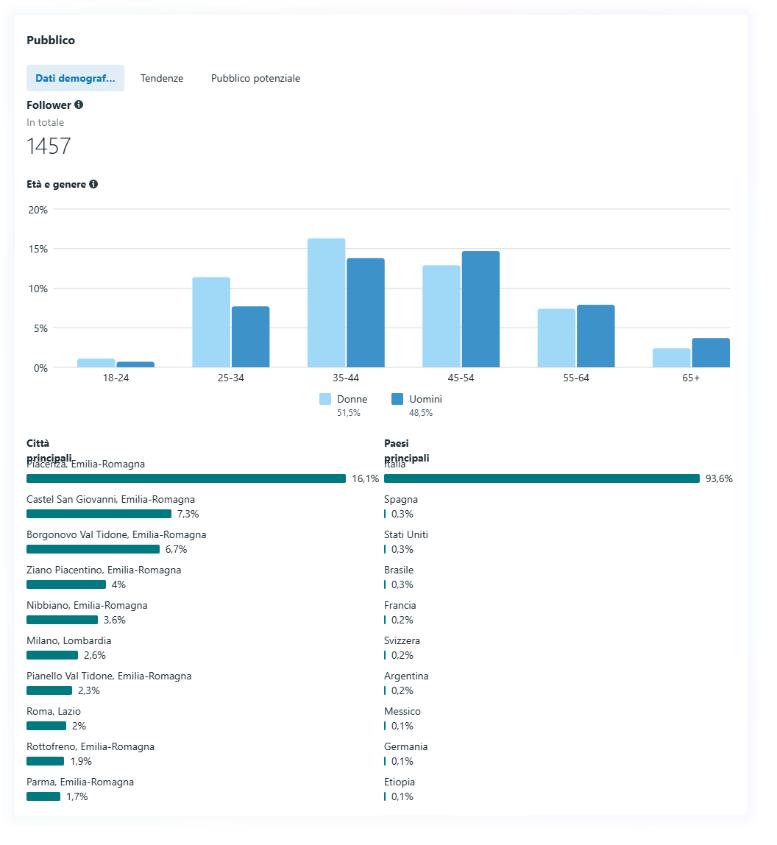Click the Stati Uniti country label

coord(406,535)
